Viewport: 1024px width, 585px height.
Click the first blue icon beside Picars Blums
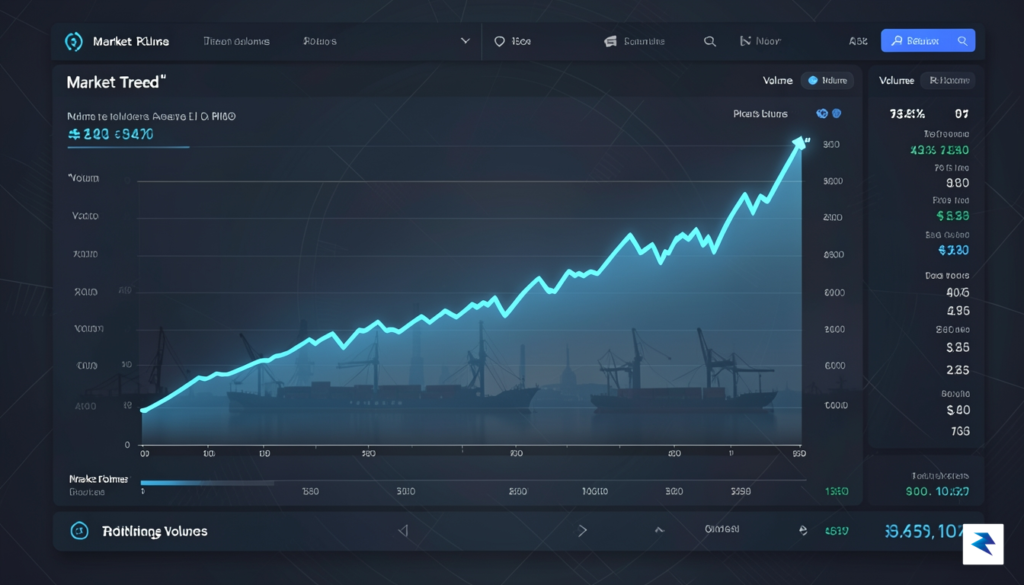(822, 114)
